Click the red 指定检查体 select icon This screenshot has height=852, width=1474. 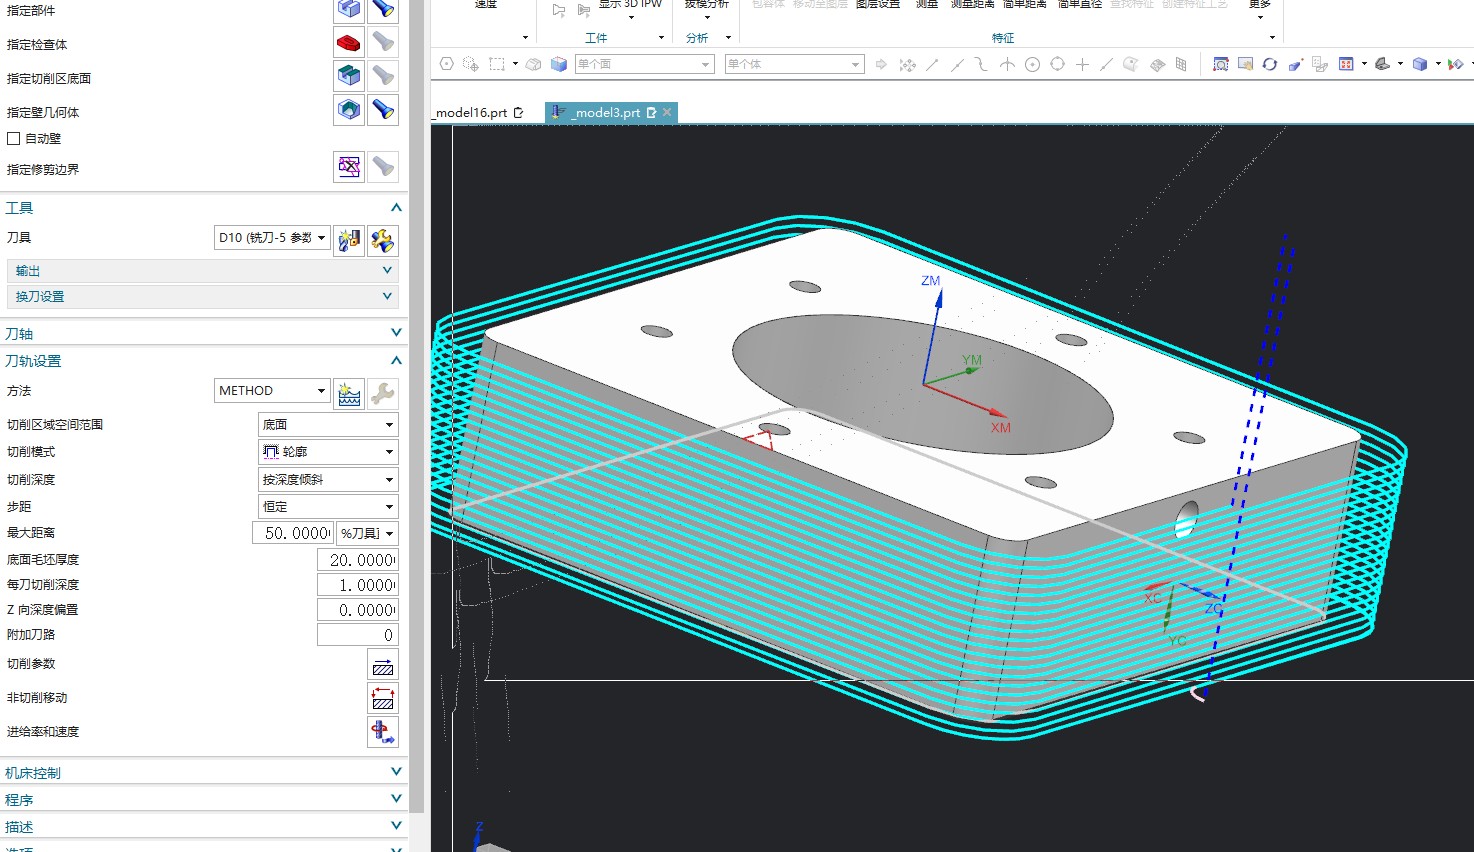tap(348, 42)
